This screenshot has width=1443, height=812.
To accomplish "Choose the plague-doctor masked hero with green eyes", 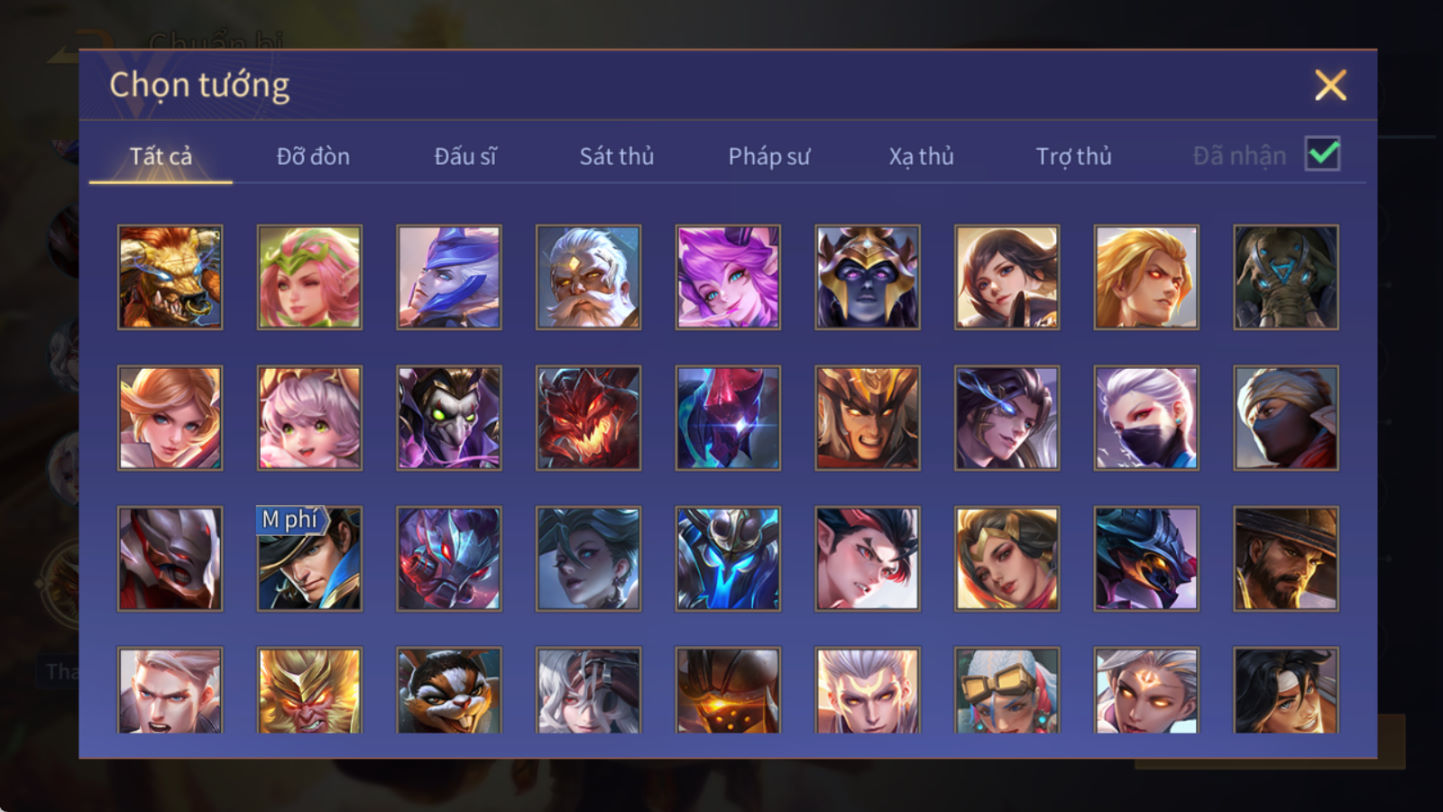I will point(449,418).
